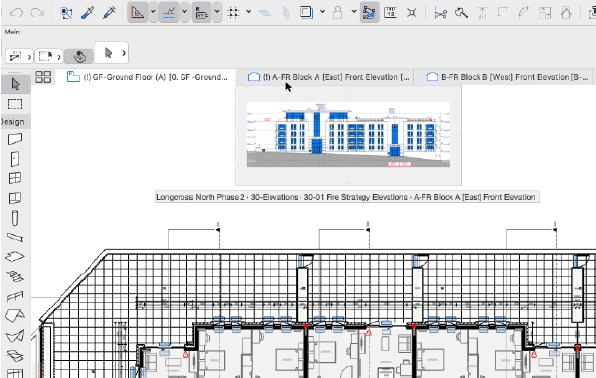The image size is (596, 378).
Task: Select the Stair tool
Action: coord(15,276)
